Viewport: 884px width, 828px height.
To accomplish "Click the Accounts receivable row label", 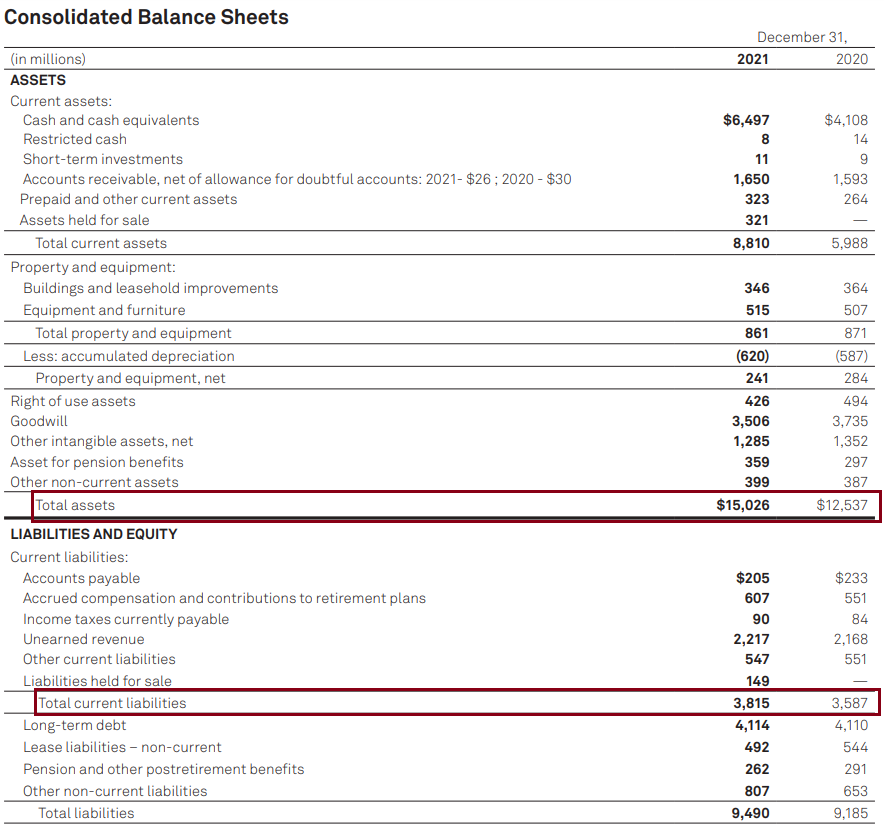I will 297,179.
